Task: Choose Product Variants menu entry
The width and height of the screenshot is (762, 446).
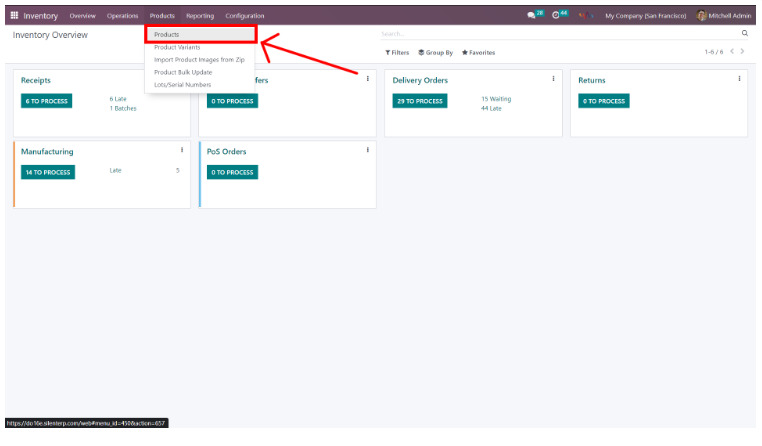Action: [x=176, y=47]
